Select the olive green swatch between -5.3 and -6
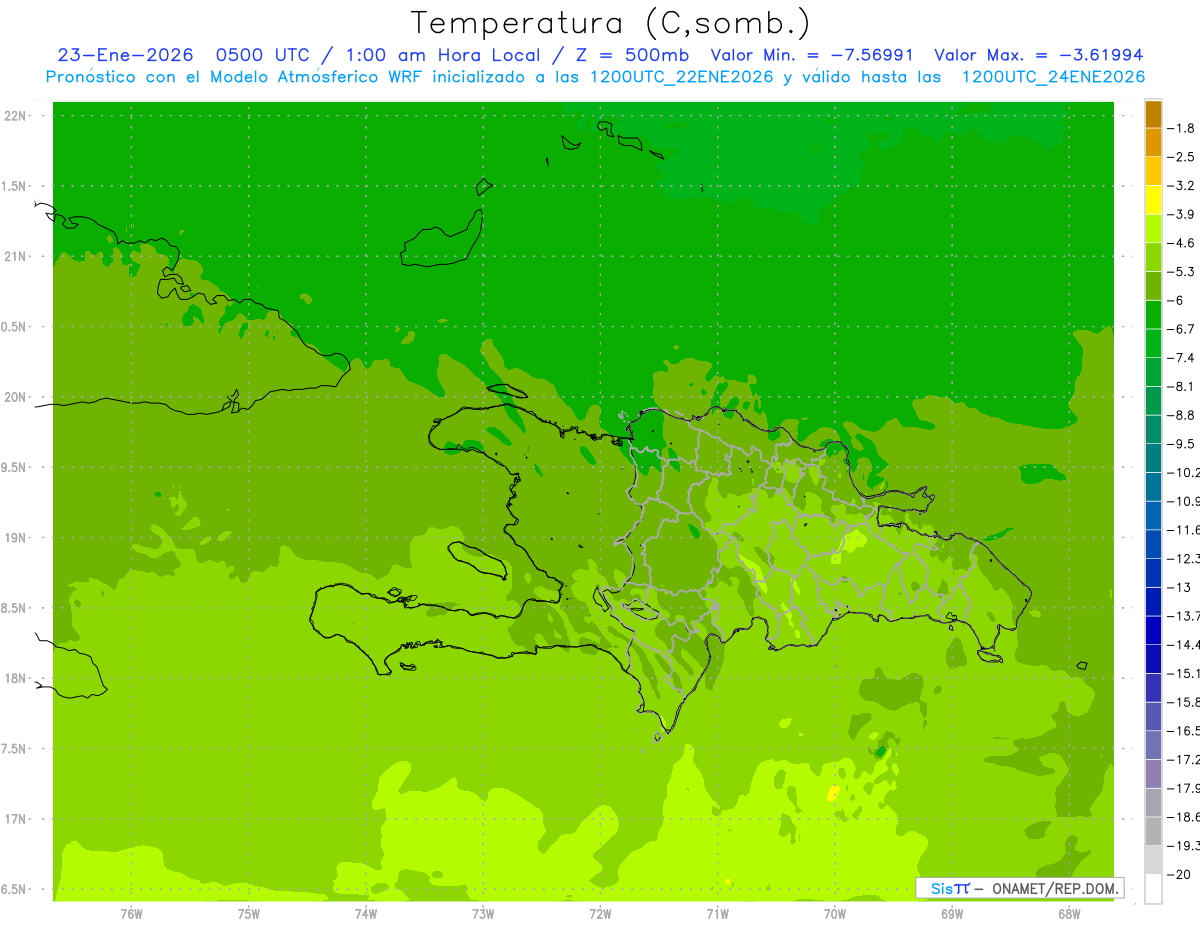This screenshot has height=927, width=1200. (x=1153, y=286)
